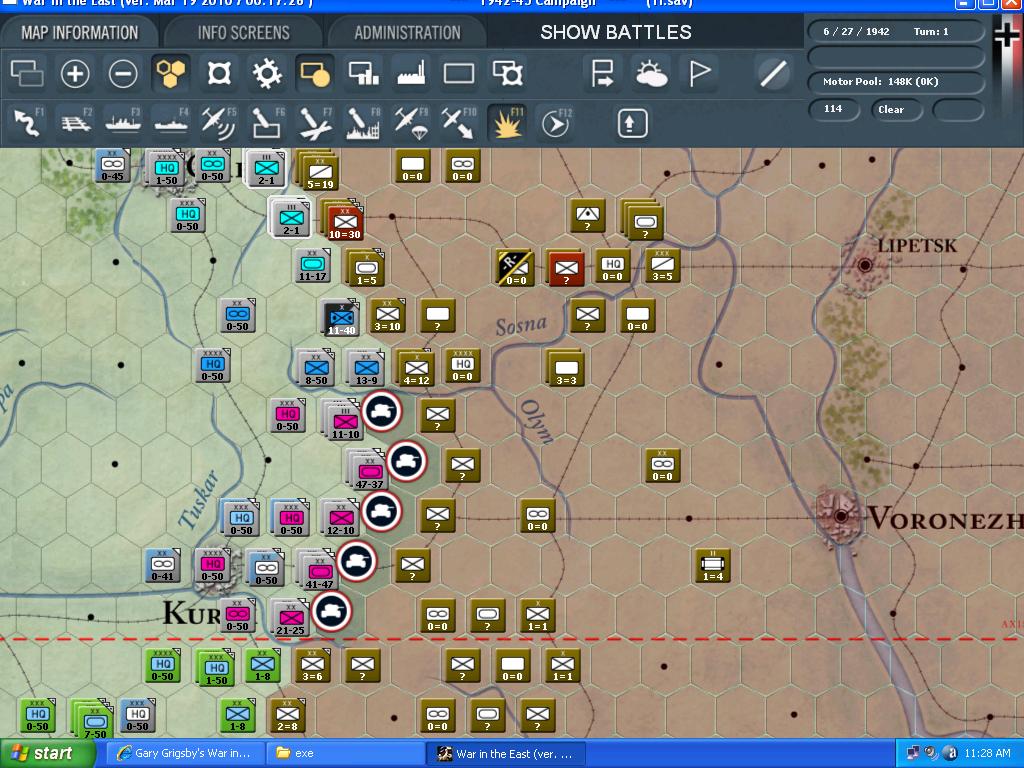Click the Clear weather button
This screenshot has height=768, width=1024.
(896, 109)
